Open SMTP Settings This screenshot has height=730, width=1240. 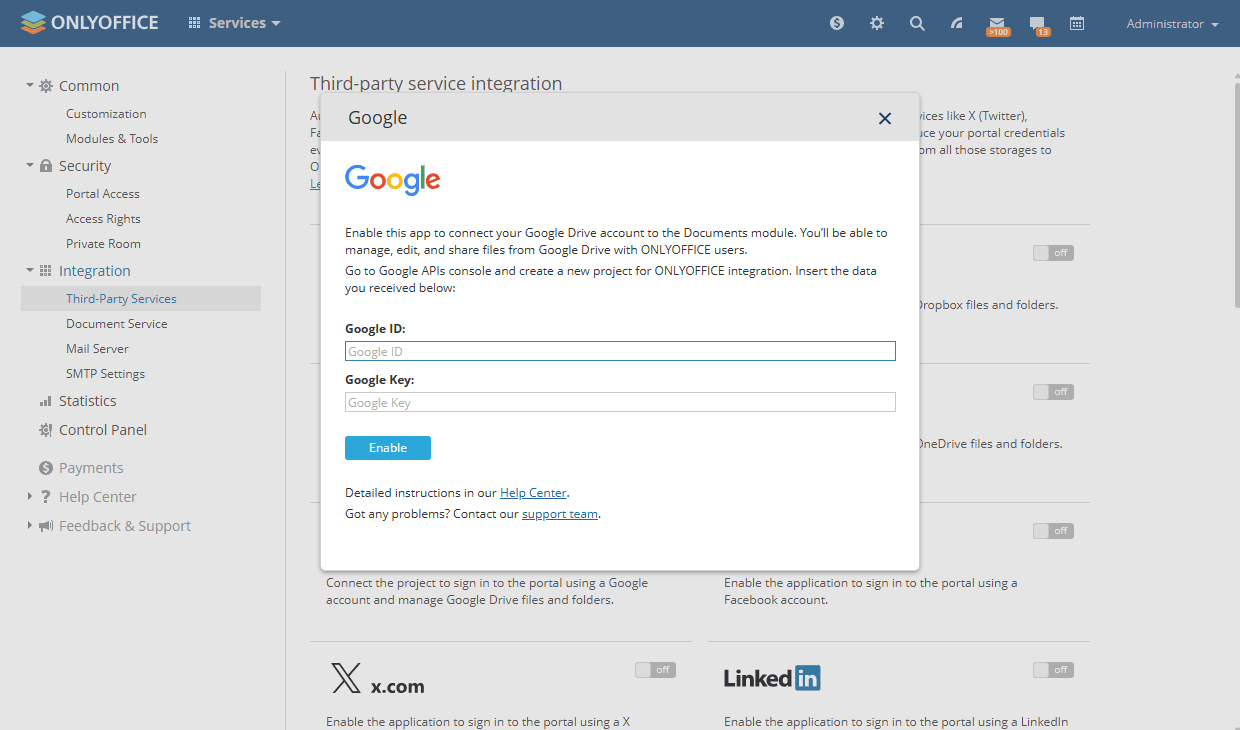click(x=105, y=374)
